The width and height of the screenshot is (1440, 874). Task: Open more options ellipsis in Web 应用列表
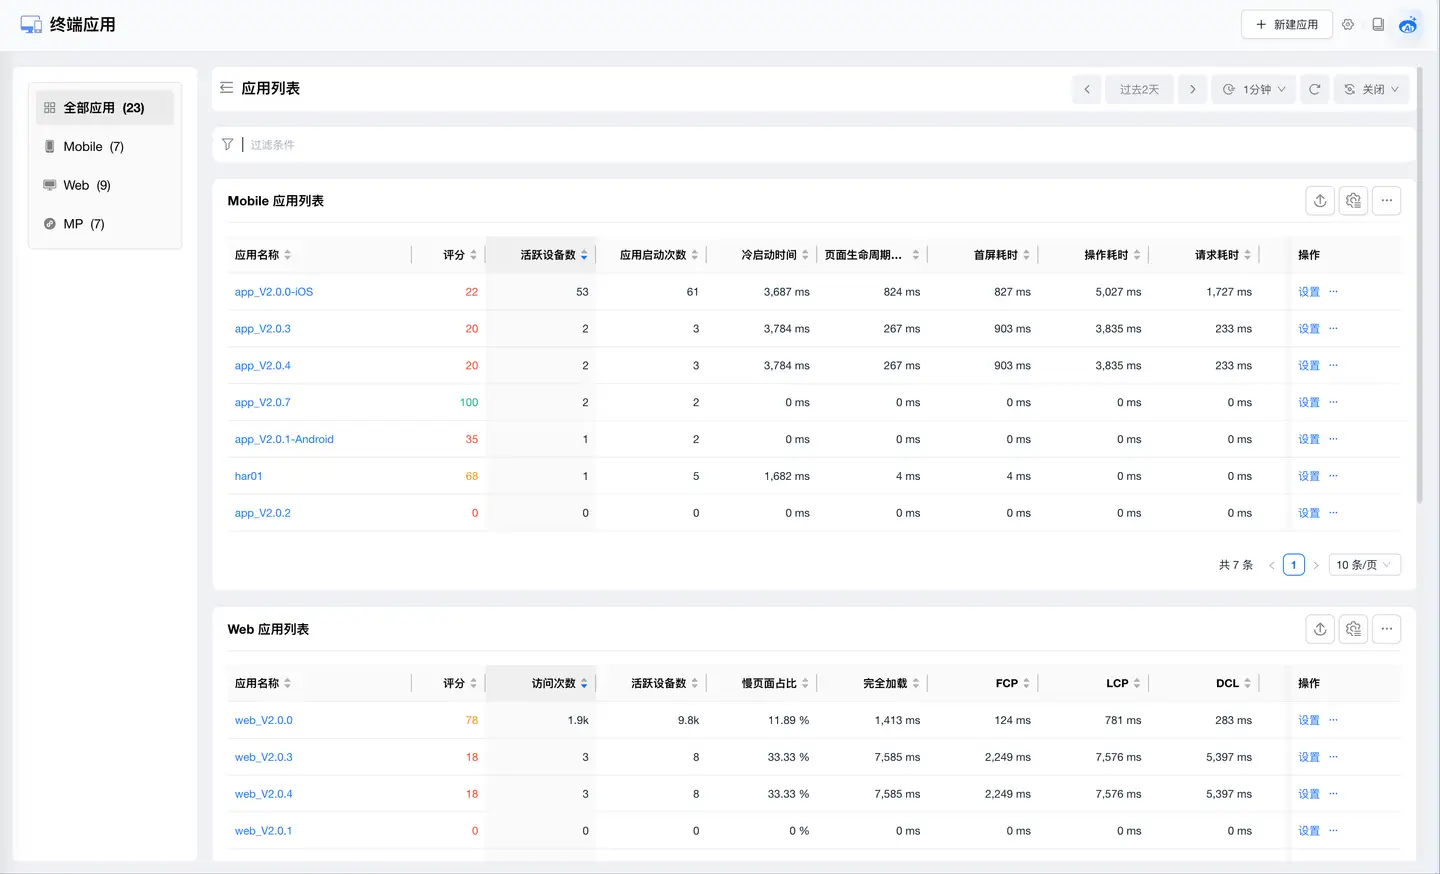[1386, 629]
